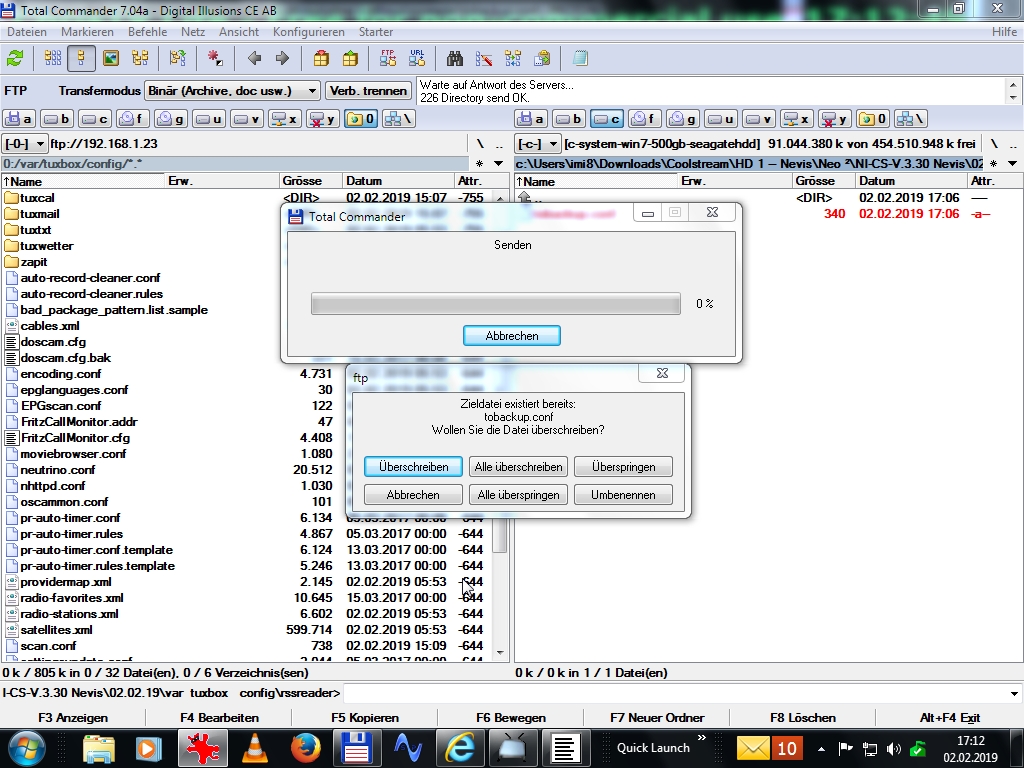Open Notepad icon in the toolbar
The height and width of the screenshot is (768, 1024).
coord(581,58)
